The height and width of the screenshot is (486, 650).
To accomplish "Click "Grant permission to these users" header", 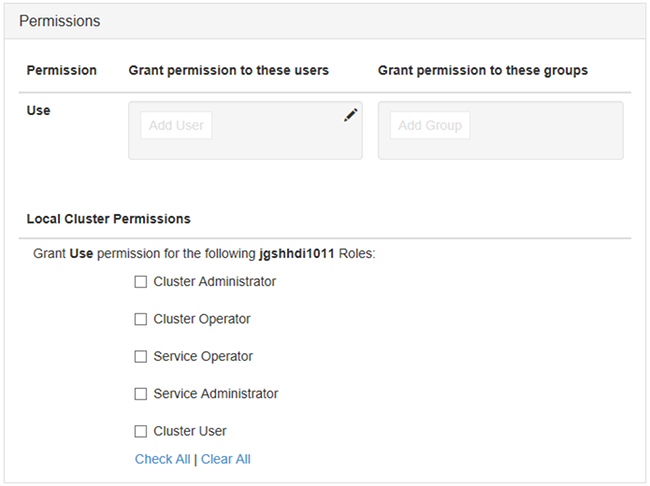I will click(x=229, y=70).
